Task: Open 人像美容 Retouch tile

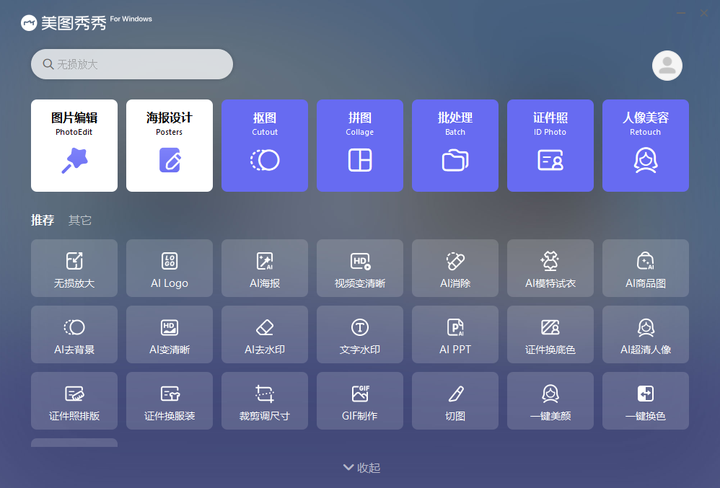Action: (x=646, y=146)
